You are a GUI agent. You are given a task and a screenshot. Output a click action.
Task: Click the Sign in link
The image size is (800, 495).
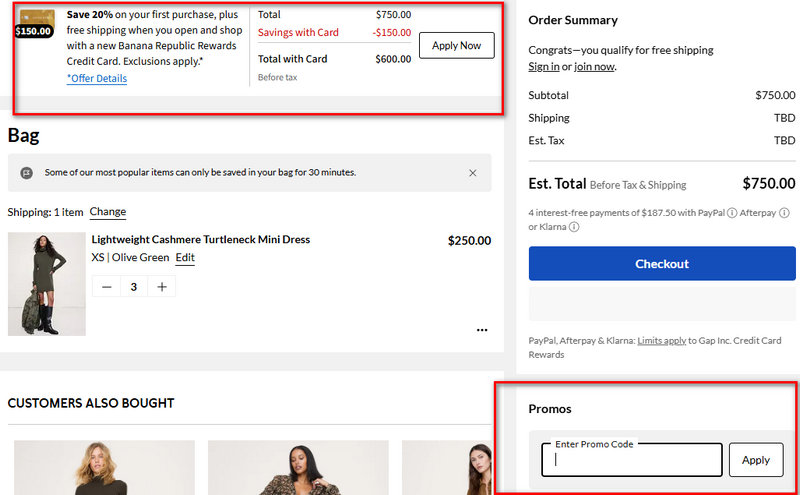coord(544,67)
